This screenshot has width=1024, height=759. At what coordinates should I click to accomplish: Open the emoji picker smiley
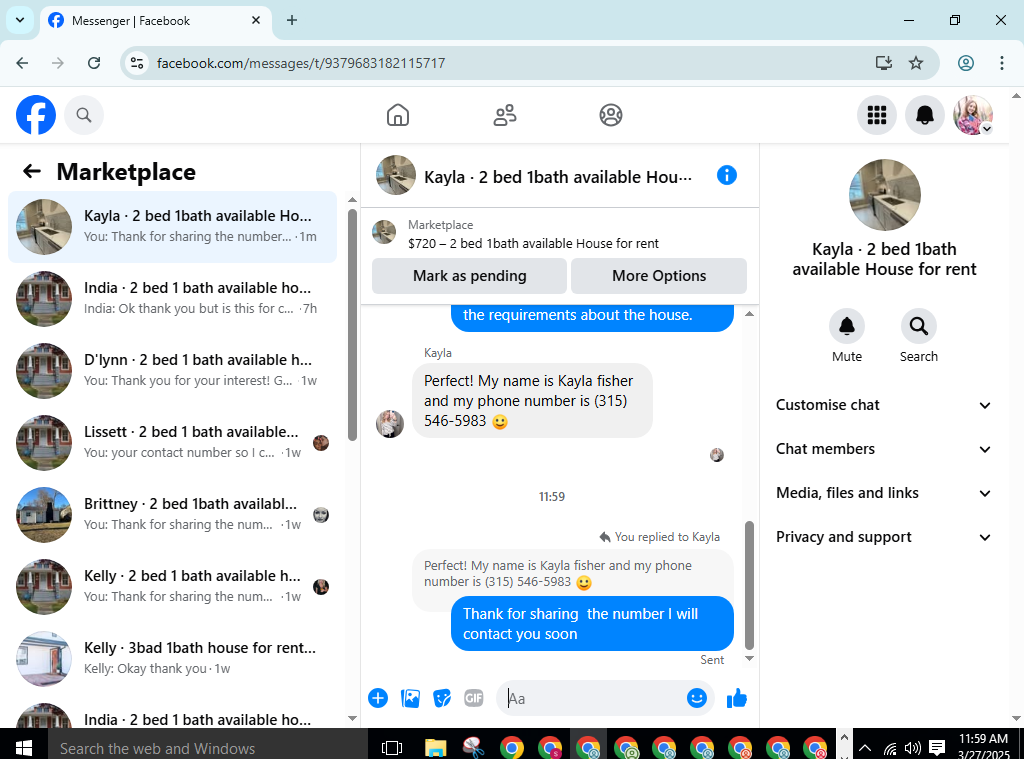[696, 698]
